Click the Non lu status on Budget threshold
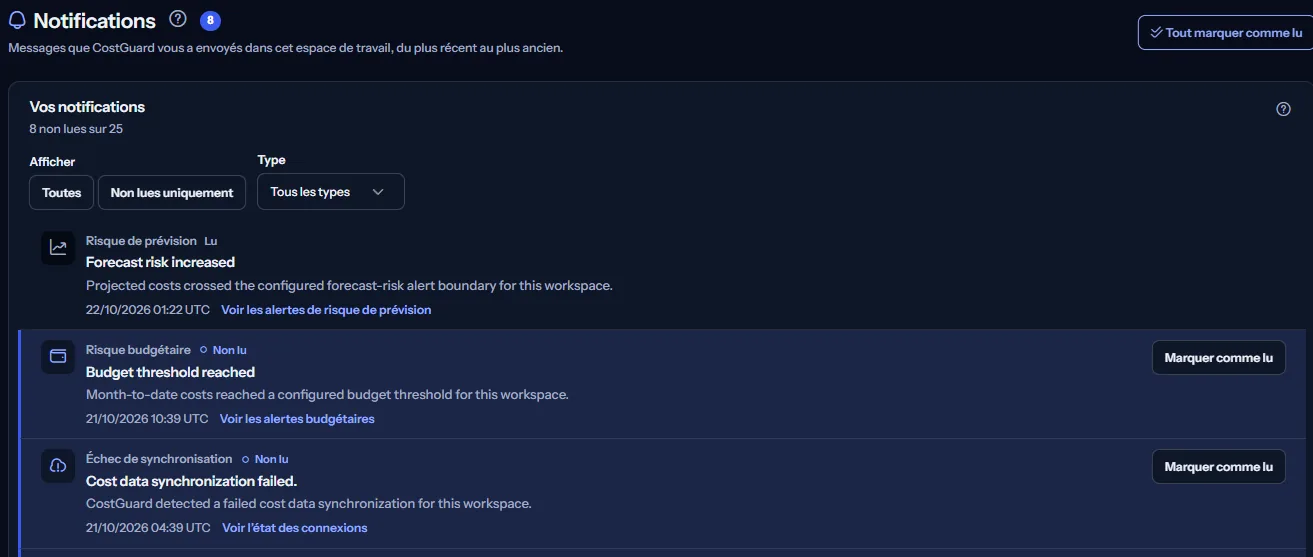The width and height of the screenshot is (1313, 557). (223, 350)
